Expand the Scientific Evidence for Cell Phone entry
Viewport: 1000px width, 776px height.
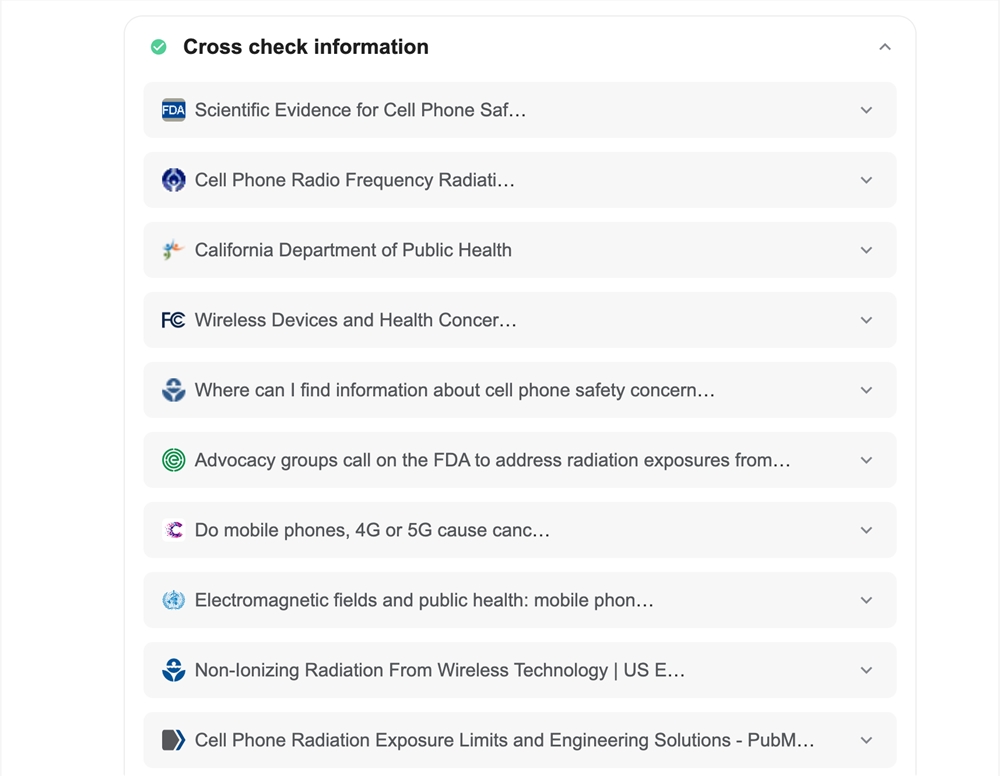click(x=866, y=110)
